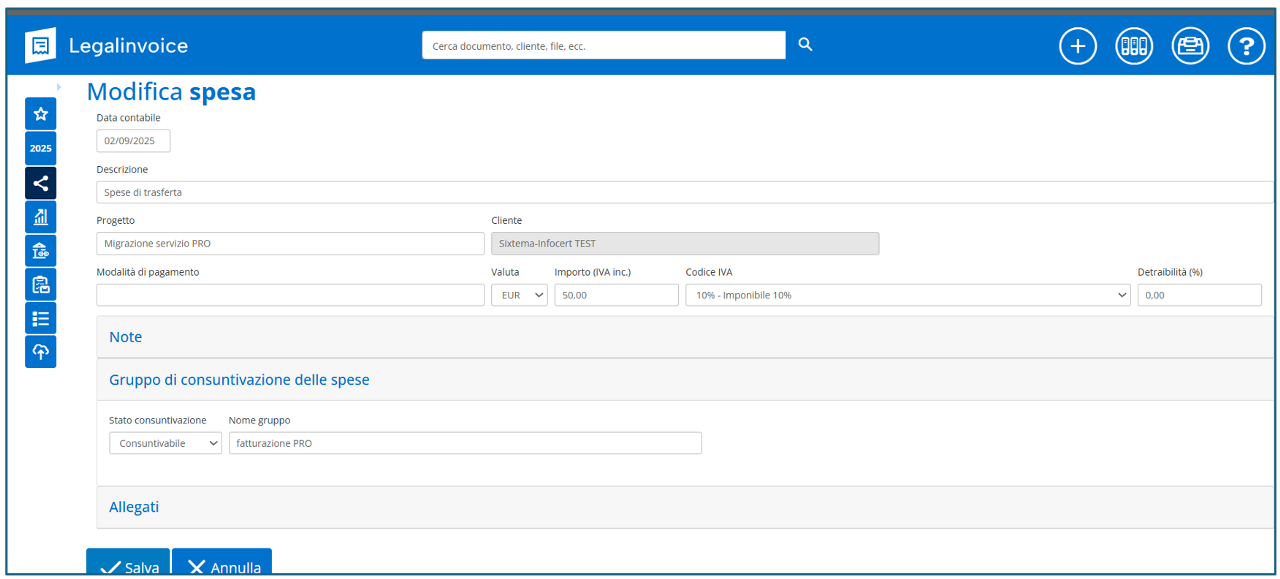Click the Importo (IVA inc.) field

tap(616, 295)
